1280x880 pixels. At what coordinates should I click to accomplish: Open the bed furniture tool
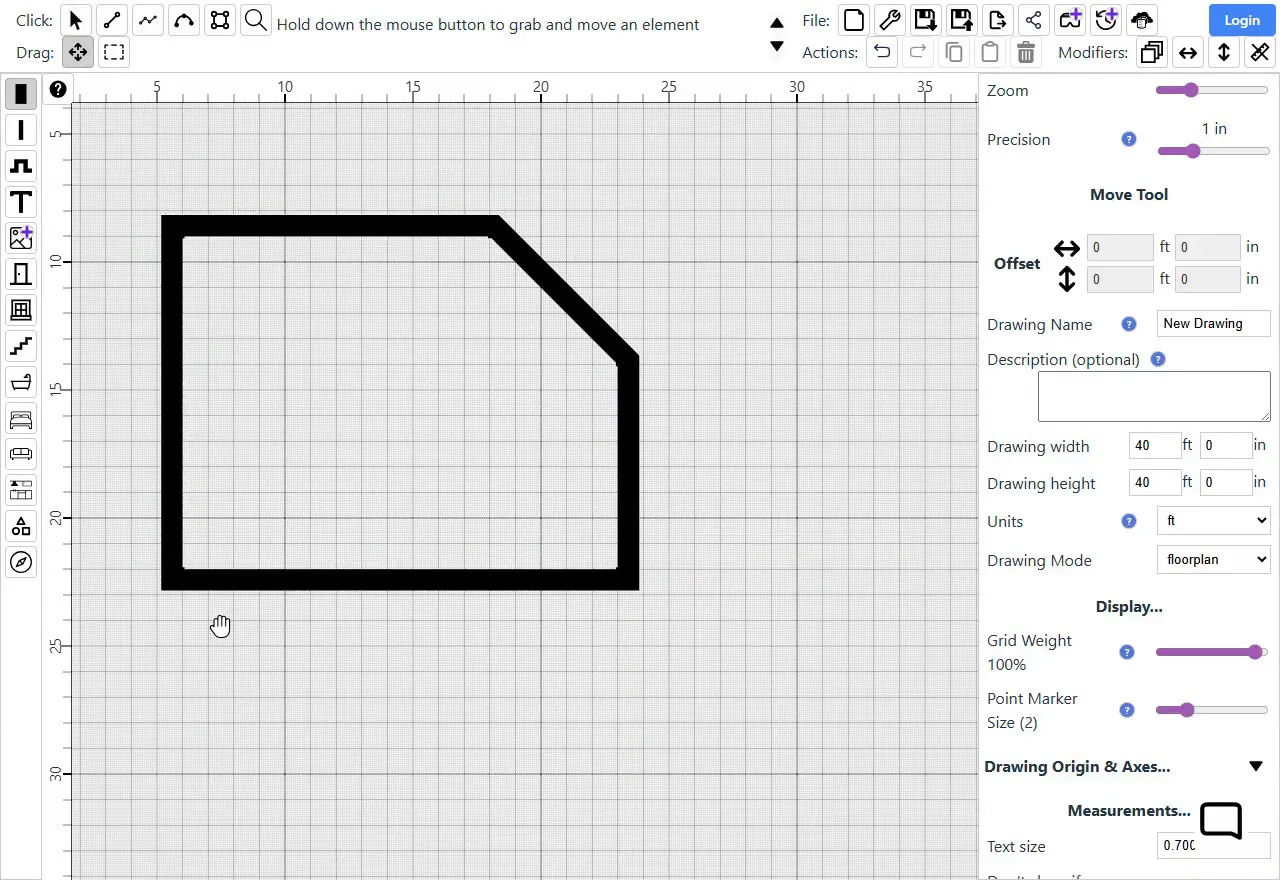pyautogui.click(x=21, y=418)
